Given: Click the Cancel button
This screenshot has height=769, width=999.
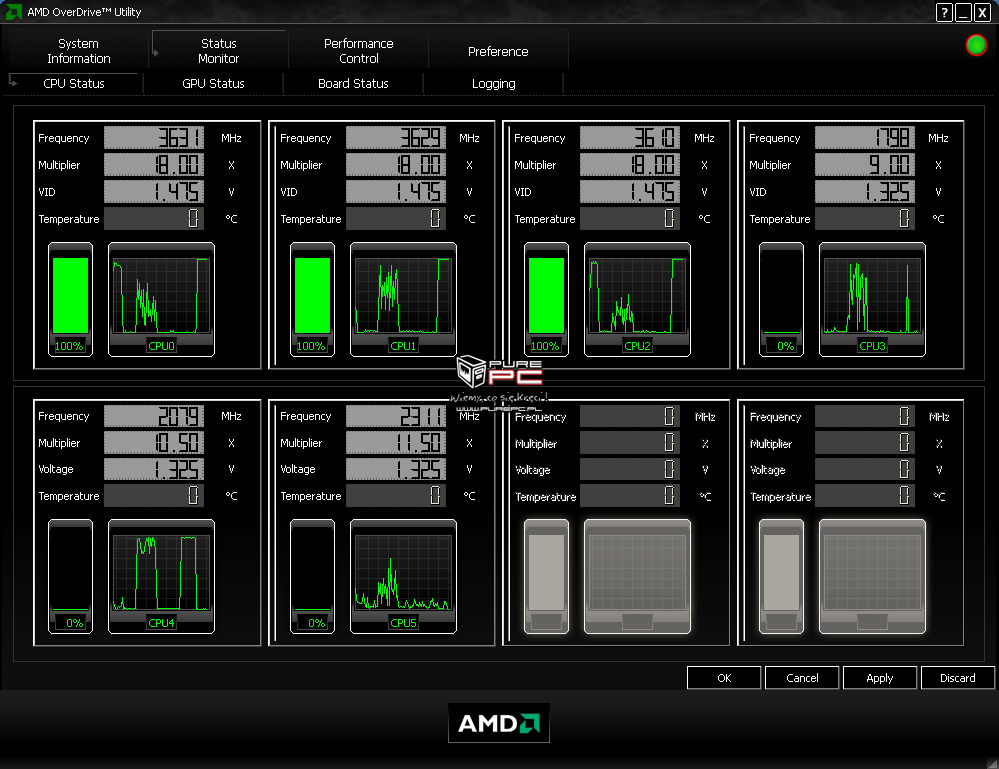Looking at the screenshot, I should 802,678.
